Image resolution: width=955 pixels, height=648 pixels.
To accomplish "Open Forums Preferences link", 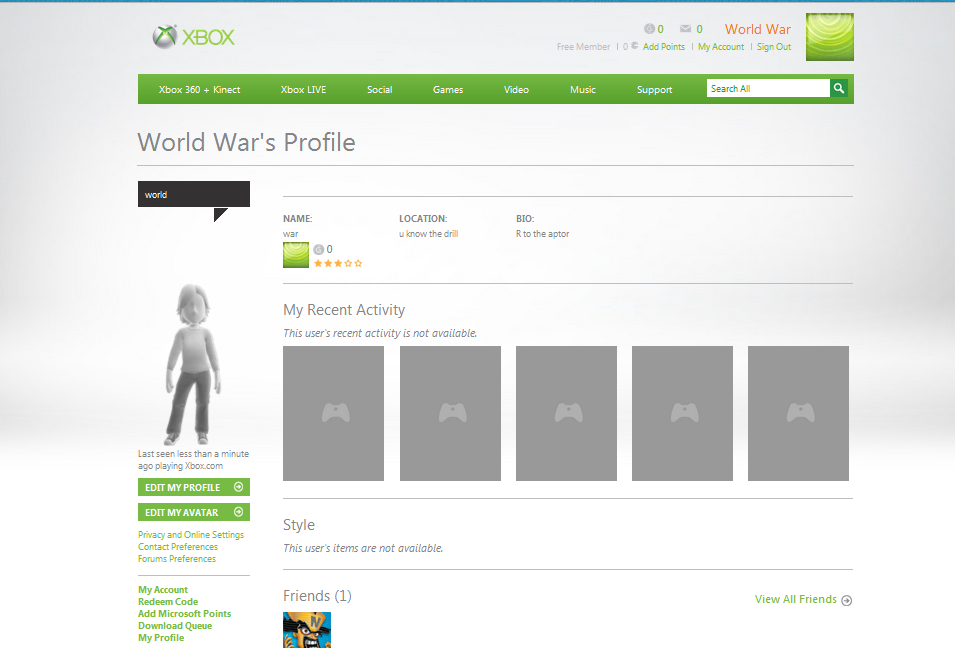I will (x=177, y=559).
